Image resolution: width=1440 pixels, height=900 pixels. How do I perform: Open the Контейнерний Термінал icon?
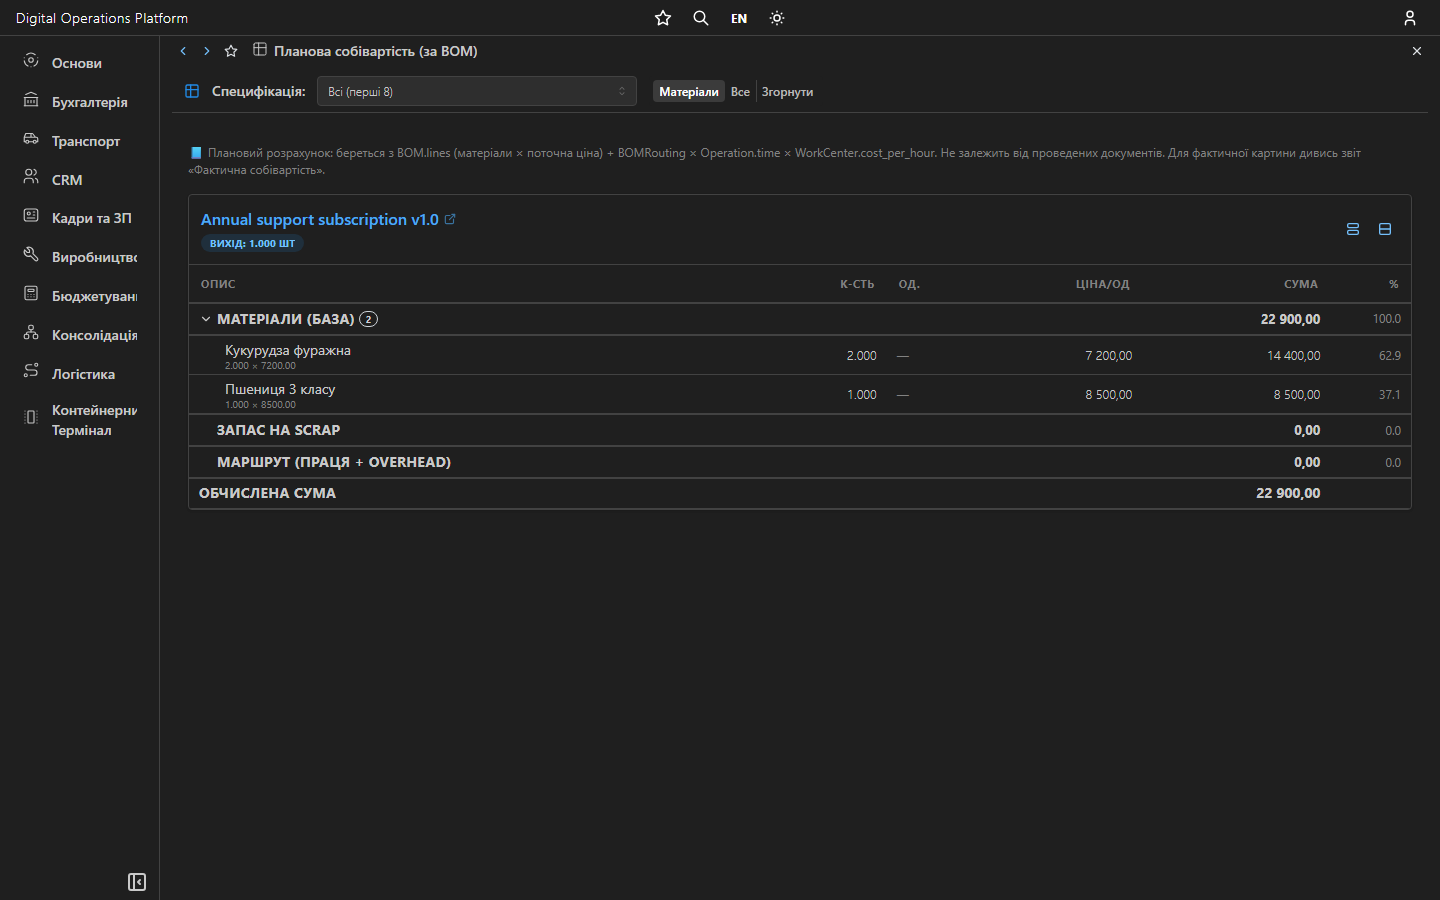pyautogui.click(x=31, y=417)
